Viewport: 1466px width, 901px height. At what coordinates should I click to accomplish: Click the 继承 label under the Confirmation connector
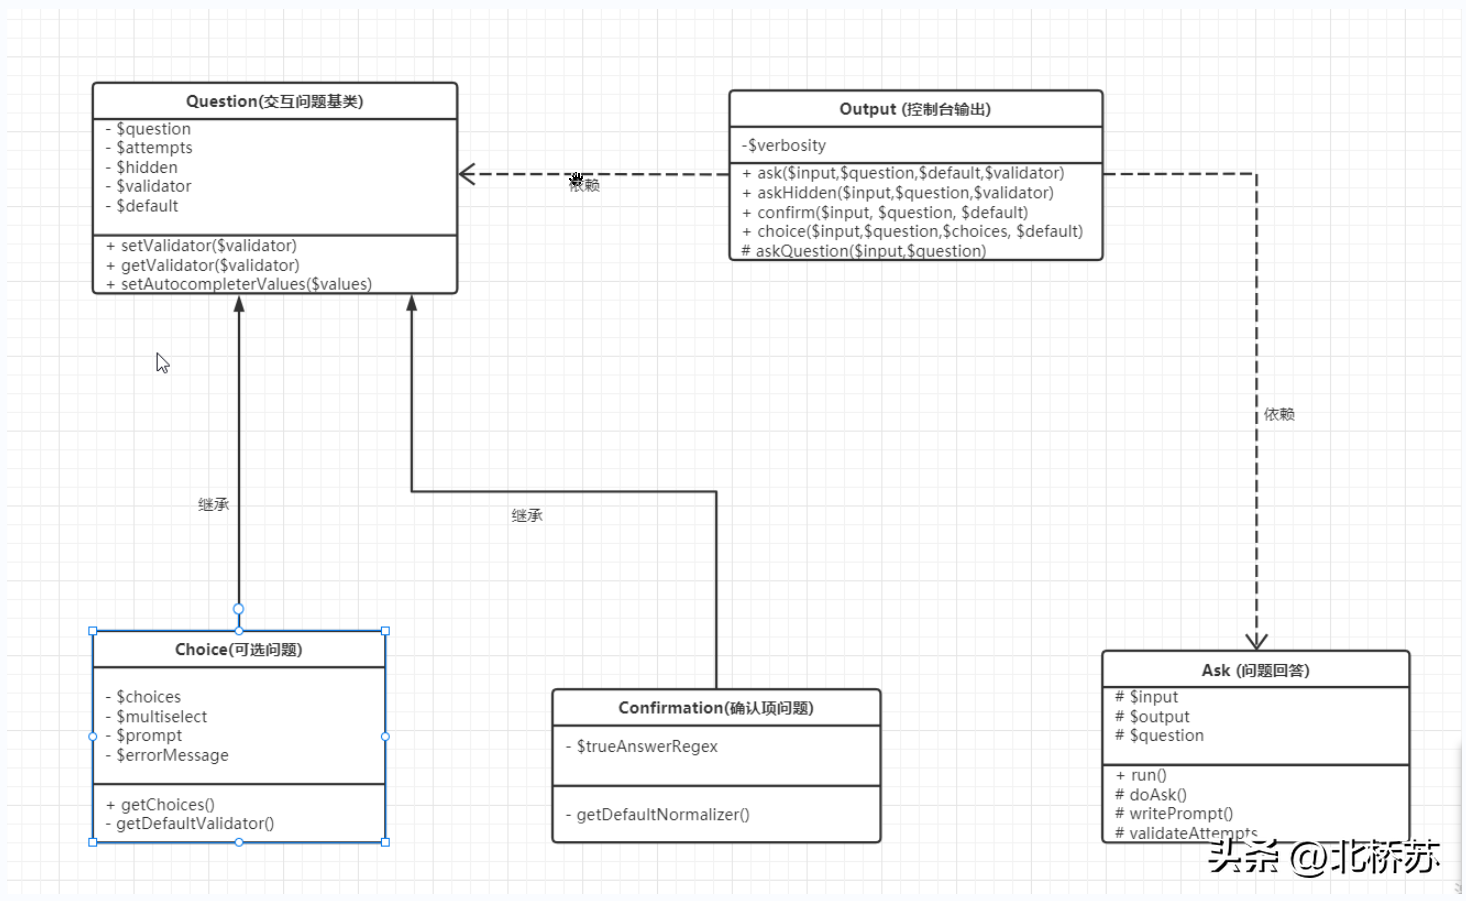coord(527,516)
